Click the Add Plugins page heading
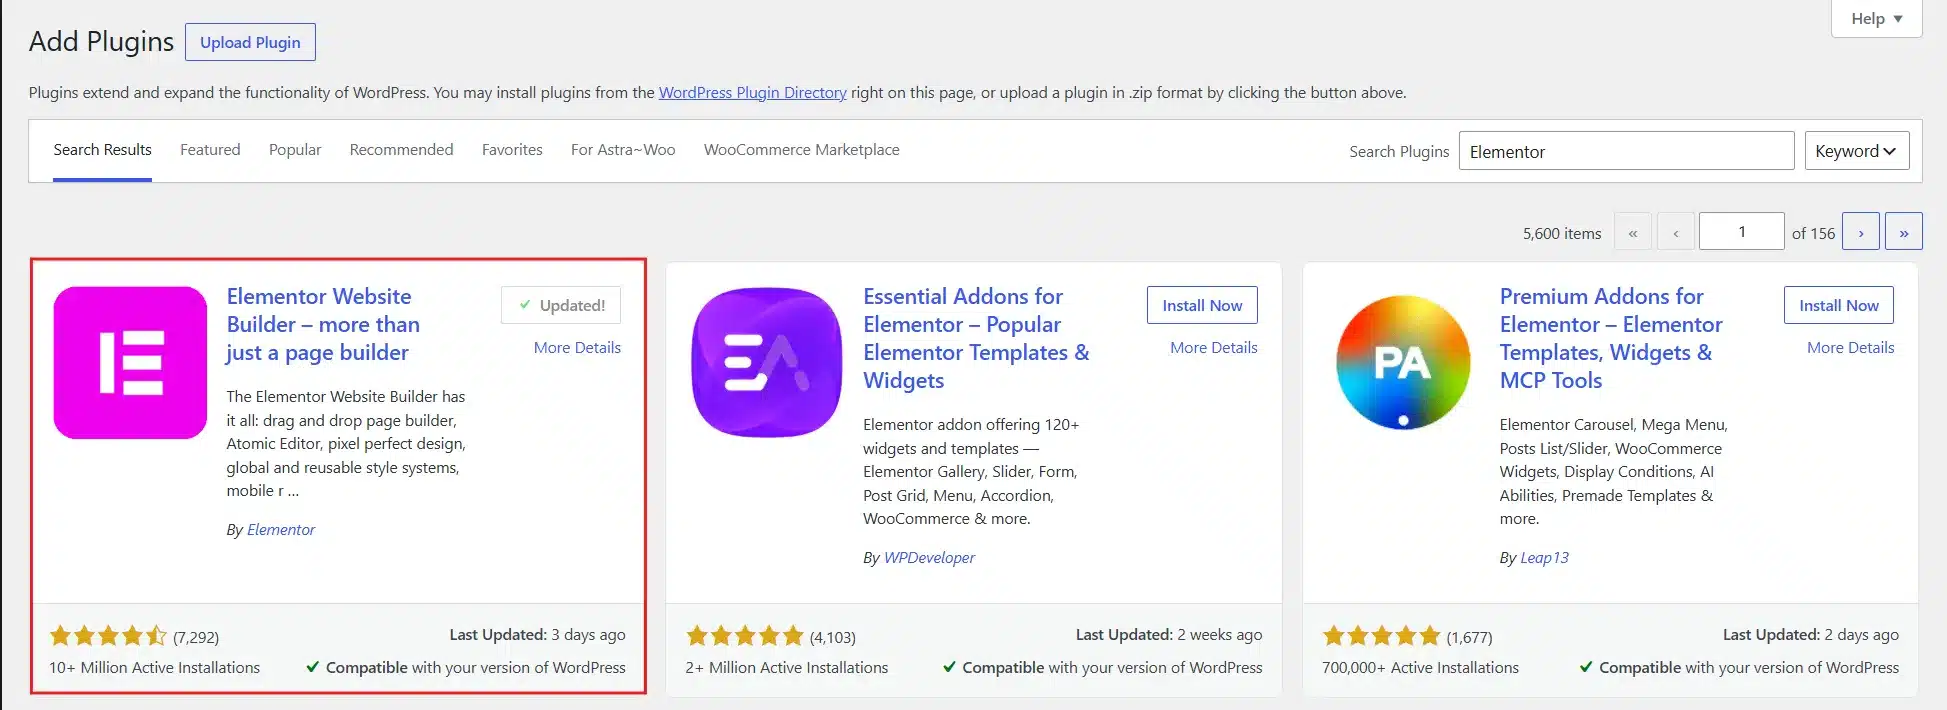 coord(101,42)
